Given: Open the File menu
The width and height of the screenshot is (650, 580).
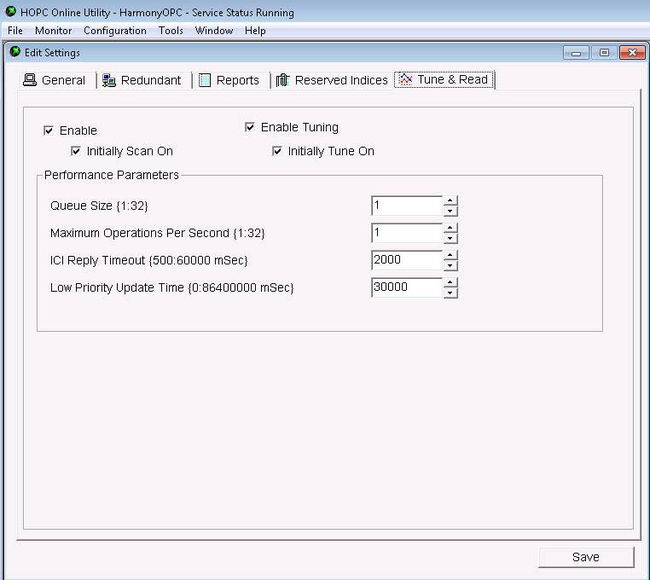Looking at the screenshot, I should pyautogui.click(x=15, y=31).
